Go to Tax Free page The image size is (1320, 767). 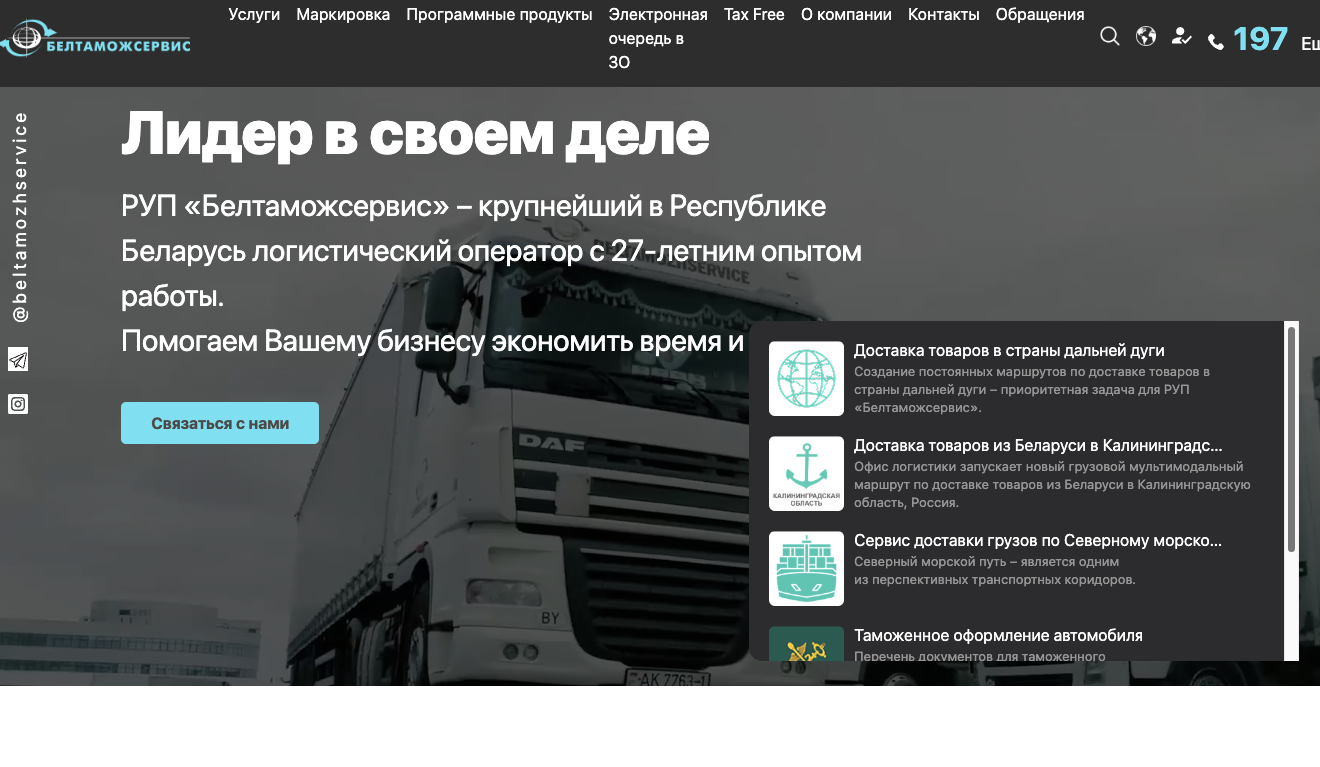[754, 14]
